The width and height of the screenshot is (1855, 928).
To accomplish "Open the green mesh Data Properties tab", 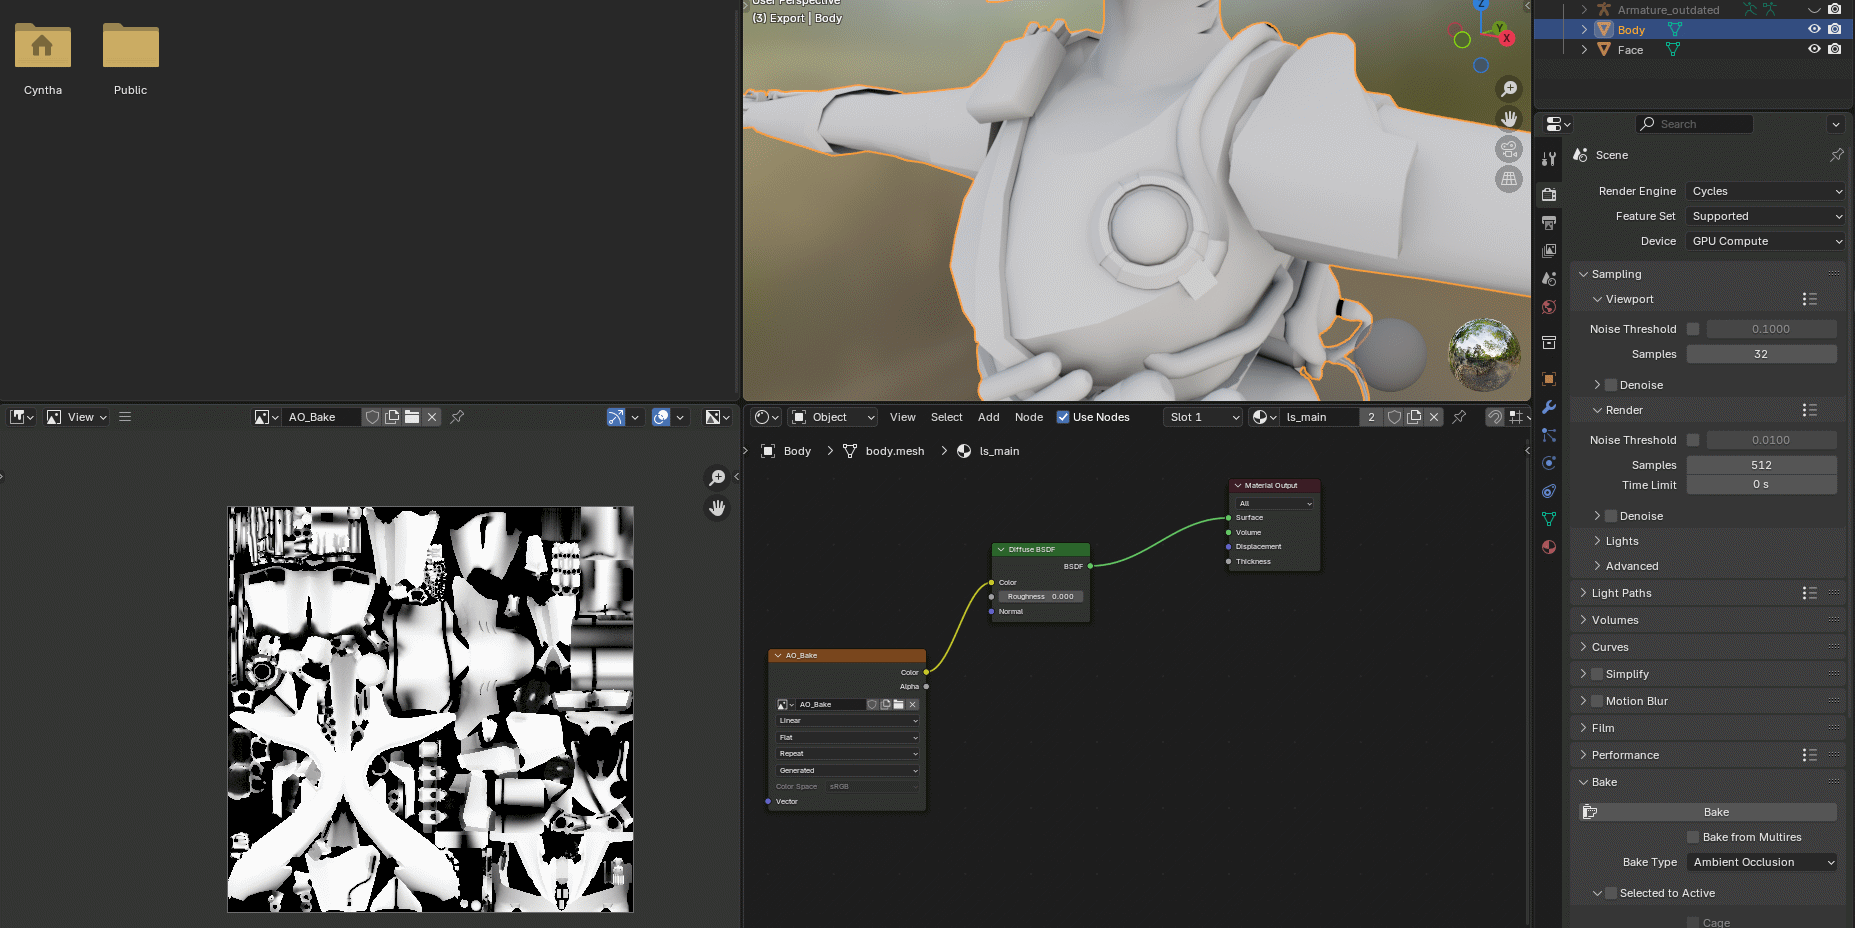I will (1549, 518).
